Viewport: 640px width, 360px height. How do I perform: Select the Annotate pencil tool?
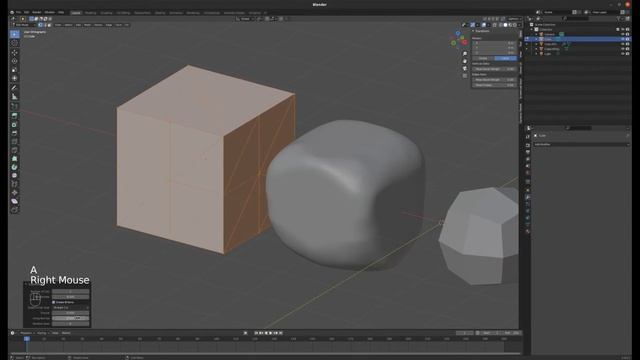coord(14,87)
